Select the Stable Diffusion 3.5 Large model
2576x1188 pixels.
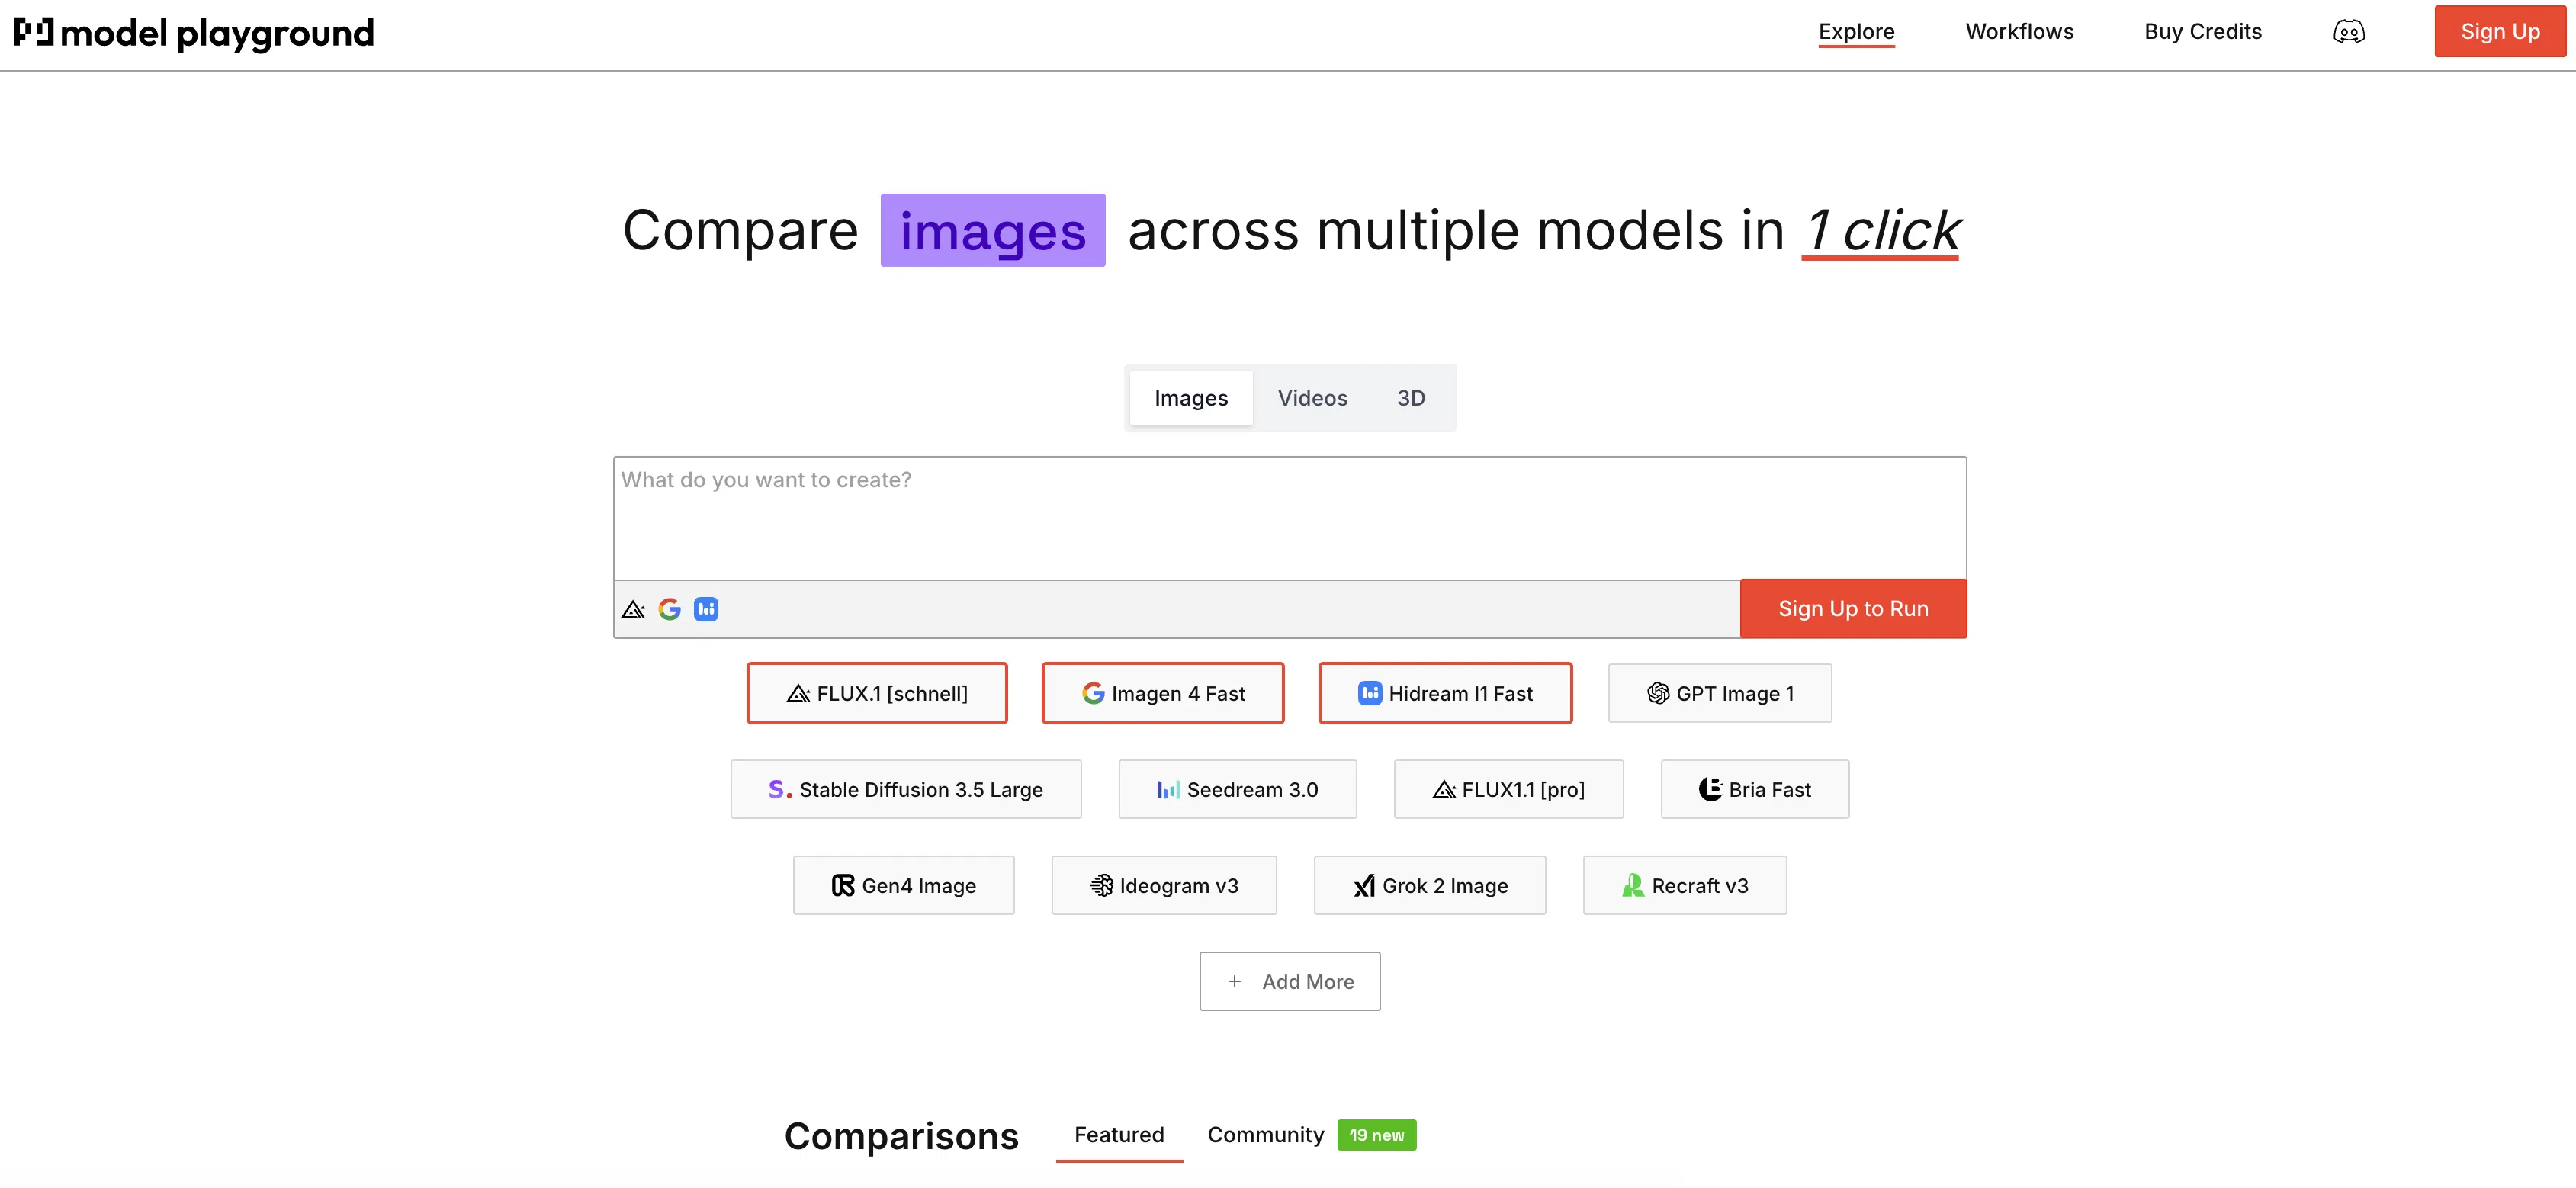tap(906, 789)
